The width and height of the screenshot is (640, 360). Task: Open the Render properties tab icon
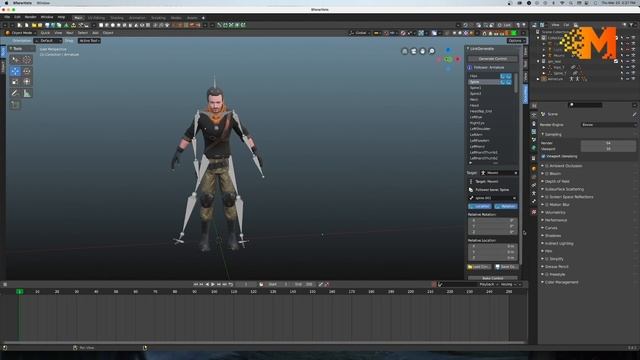[x=534, y=115]
